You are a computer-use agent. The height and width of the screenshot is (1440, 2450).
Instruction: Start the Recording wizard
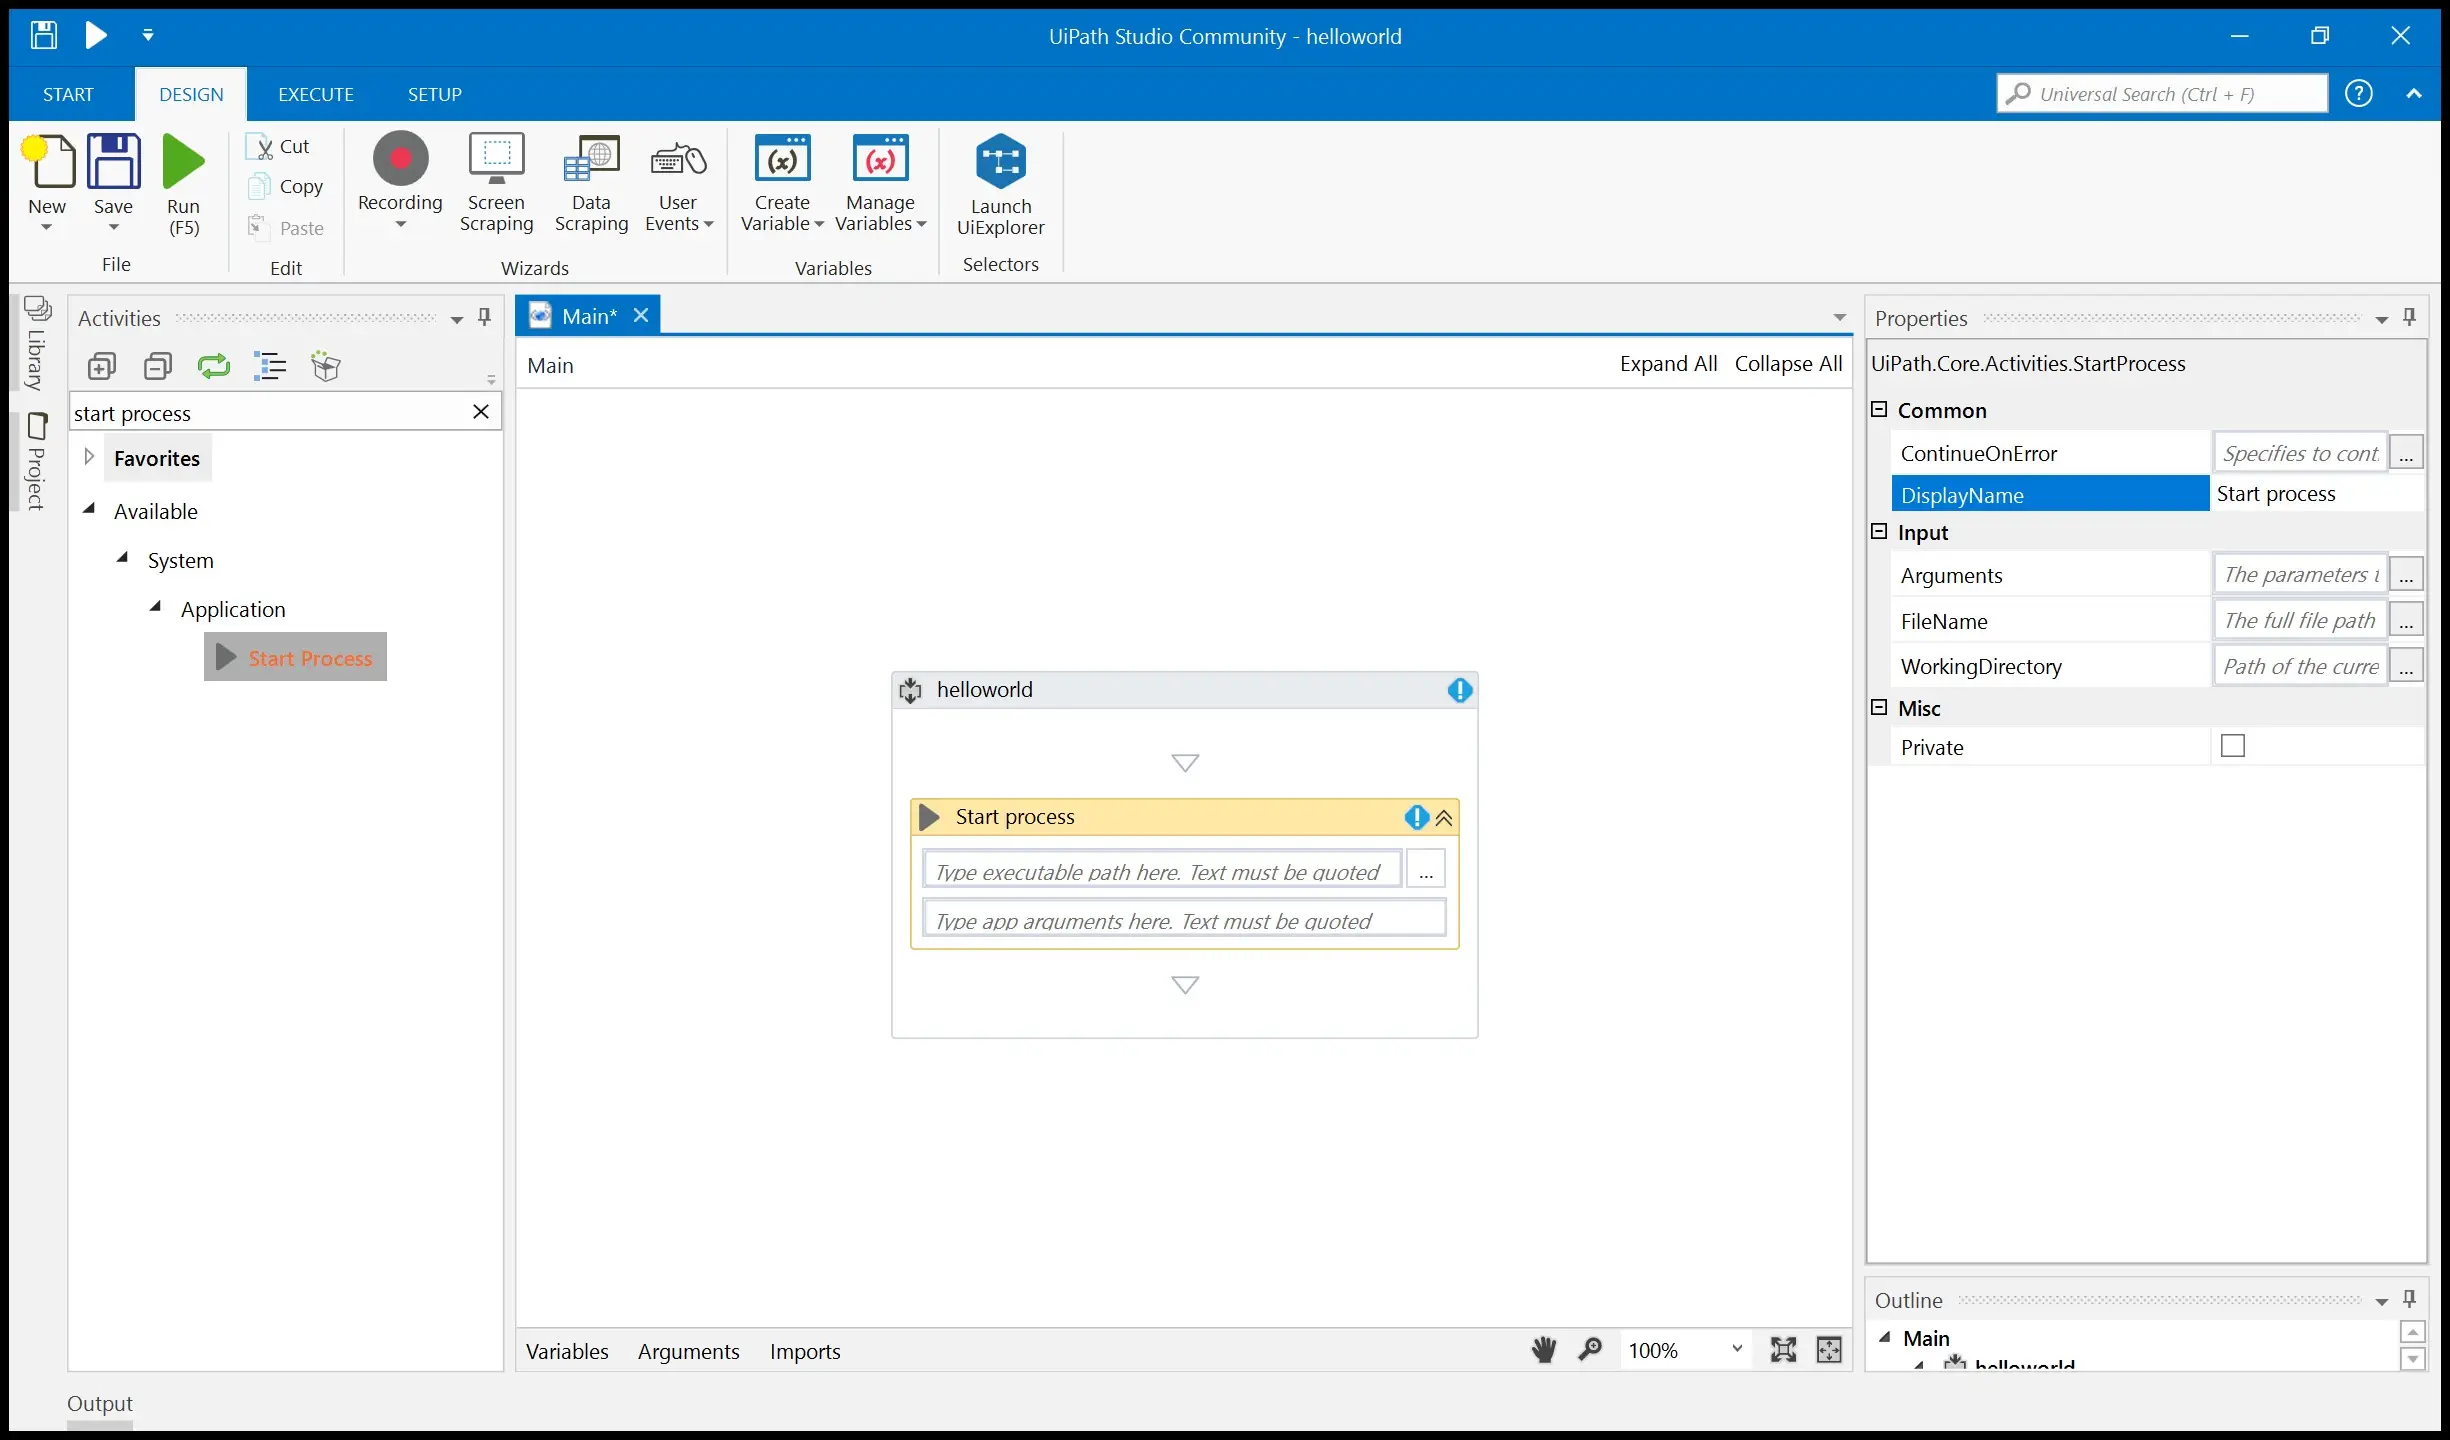(x=400, y=180)
